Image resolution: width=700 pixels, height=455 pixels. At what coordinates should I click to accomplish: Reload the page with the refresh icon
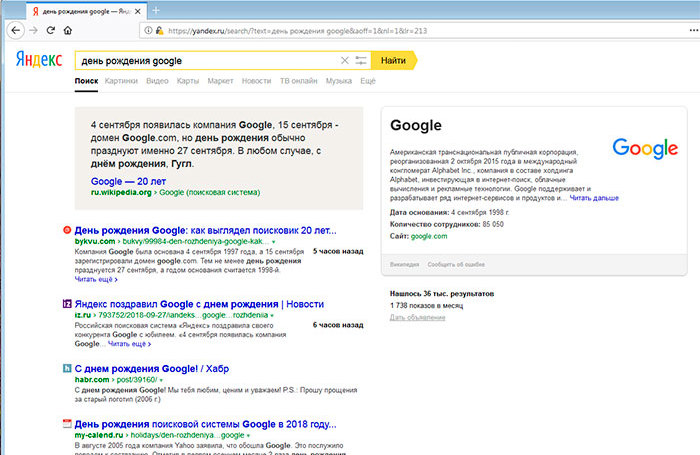[50, 30]
